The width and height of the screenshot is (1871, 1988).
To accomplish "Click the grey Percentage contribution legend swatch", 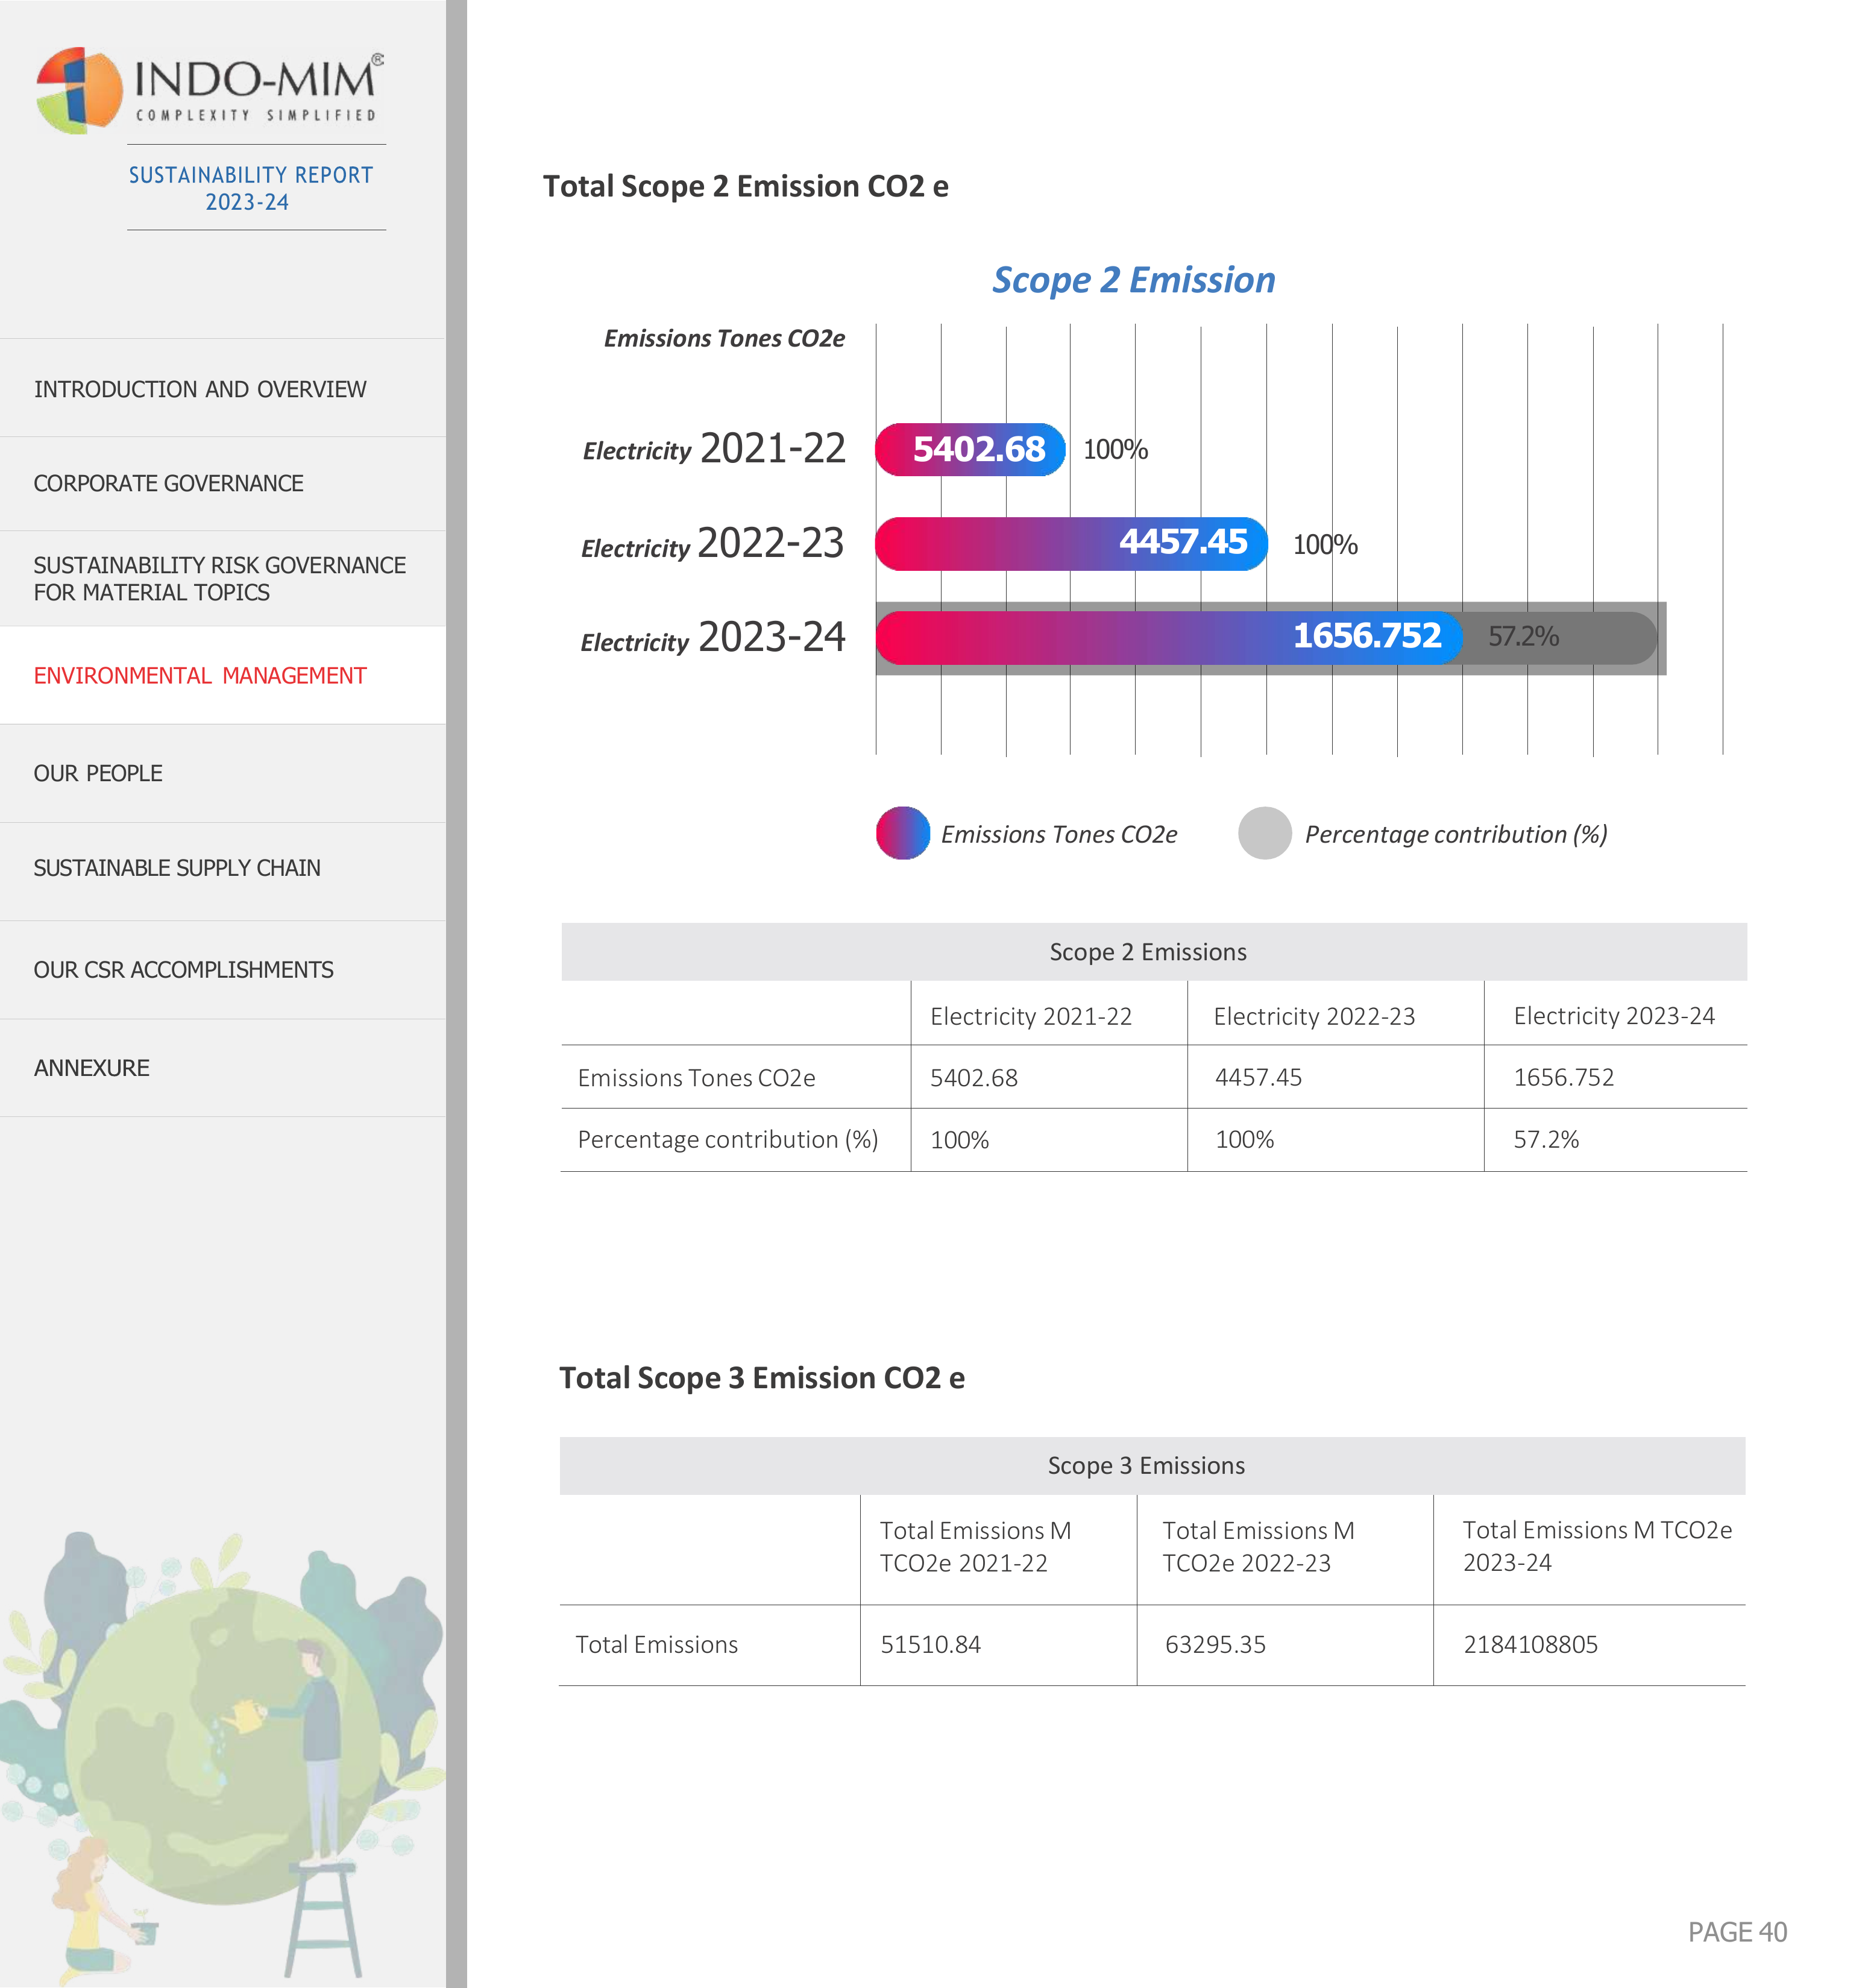I will pos(1265,833).
